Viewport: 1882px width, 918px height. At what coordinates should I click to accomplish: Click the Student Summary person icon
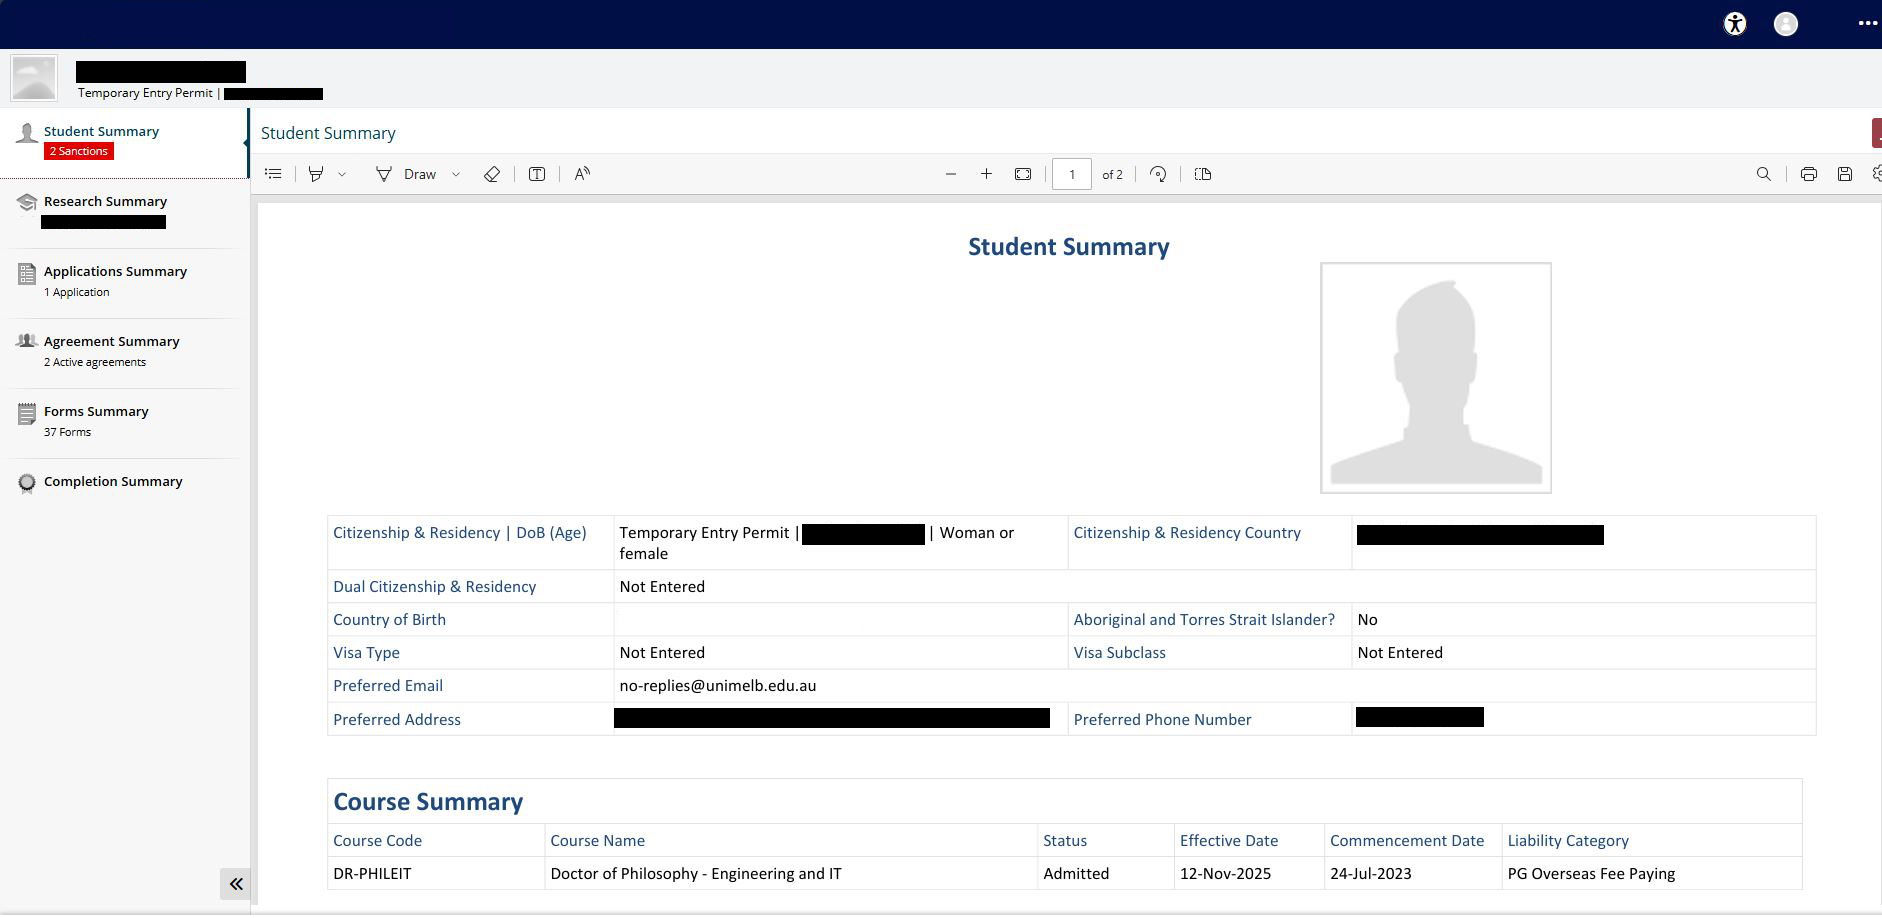pos(27,133)
